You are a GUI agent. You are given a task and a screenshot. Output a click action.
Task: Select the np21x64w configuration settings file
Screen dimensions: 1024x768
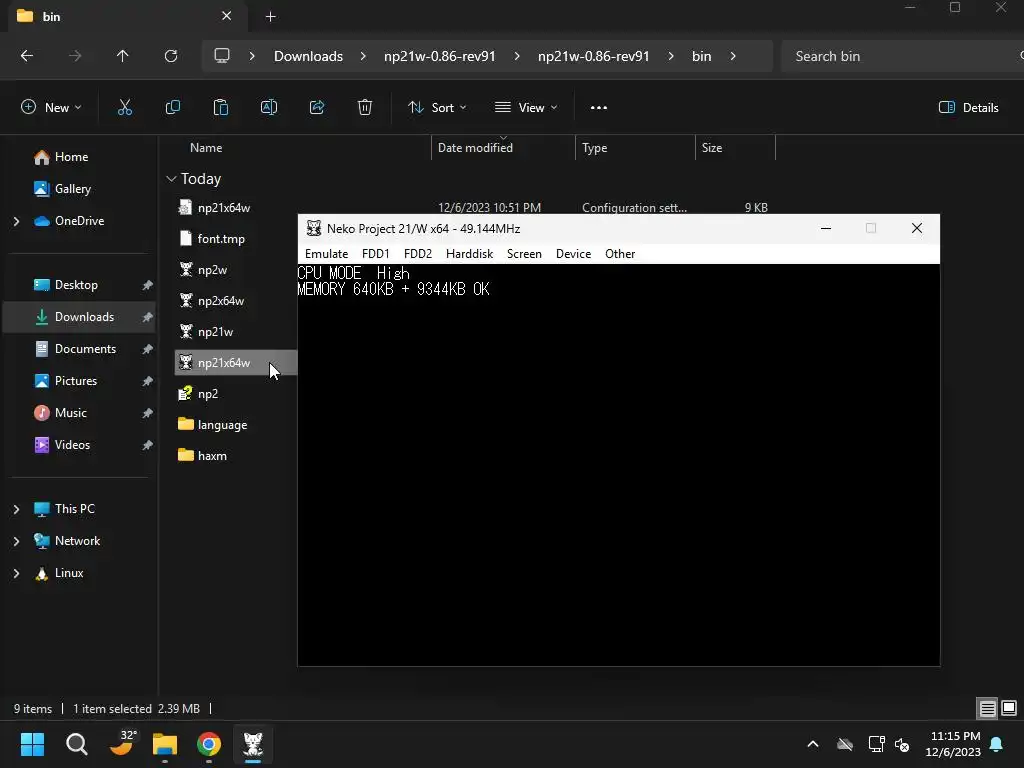click(224, 208)
